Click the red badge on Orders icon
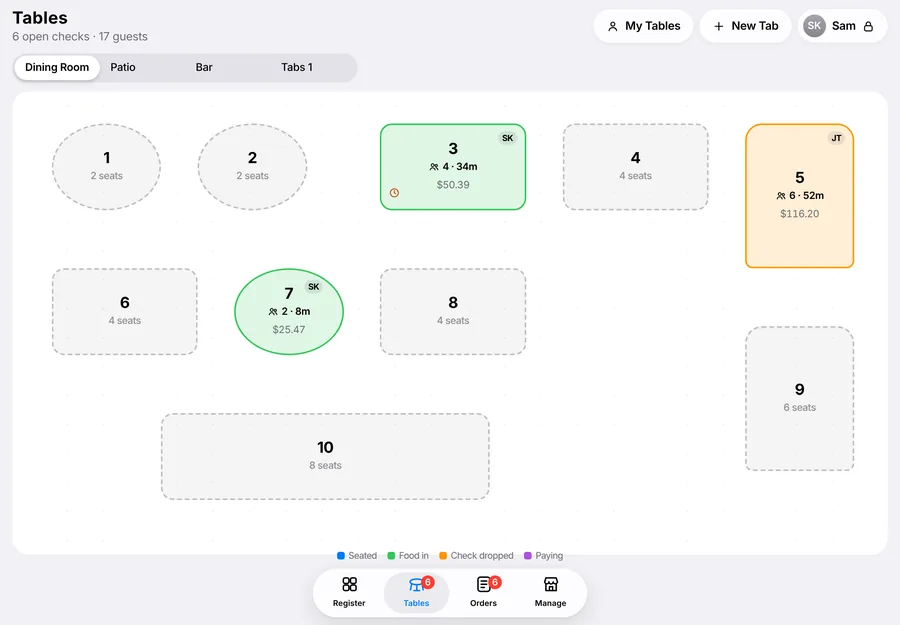This screenshot has height=625, width=900. 495,582
